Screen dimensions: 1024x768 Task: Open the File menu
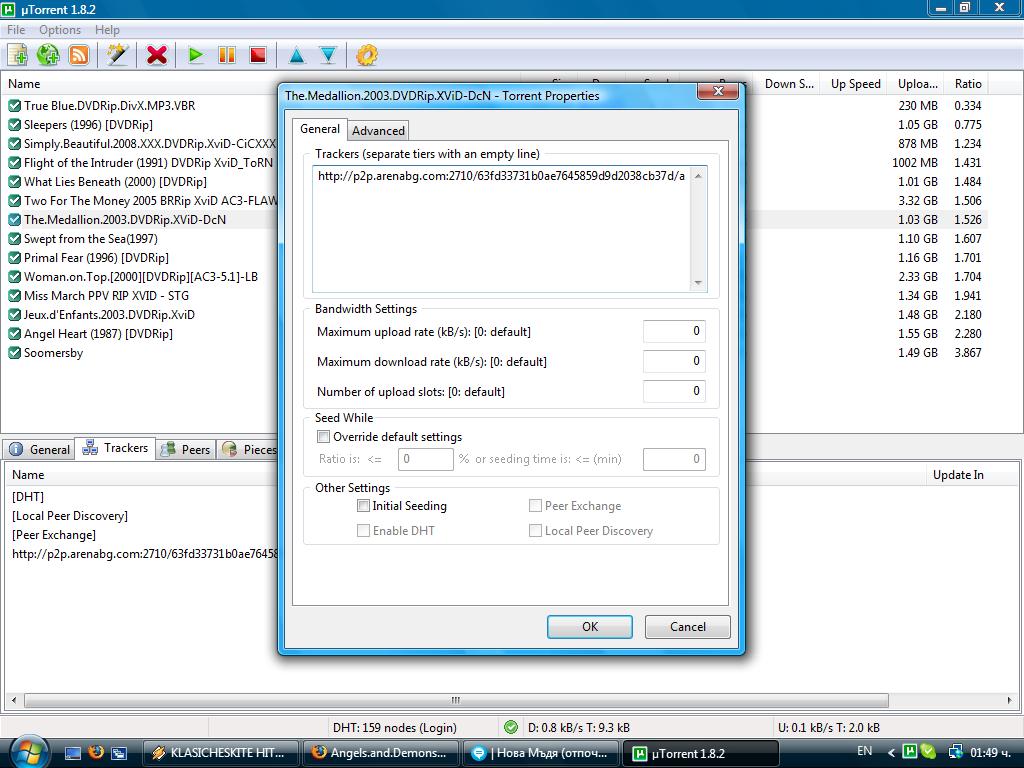[x=16, y=29]
